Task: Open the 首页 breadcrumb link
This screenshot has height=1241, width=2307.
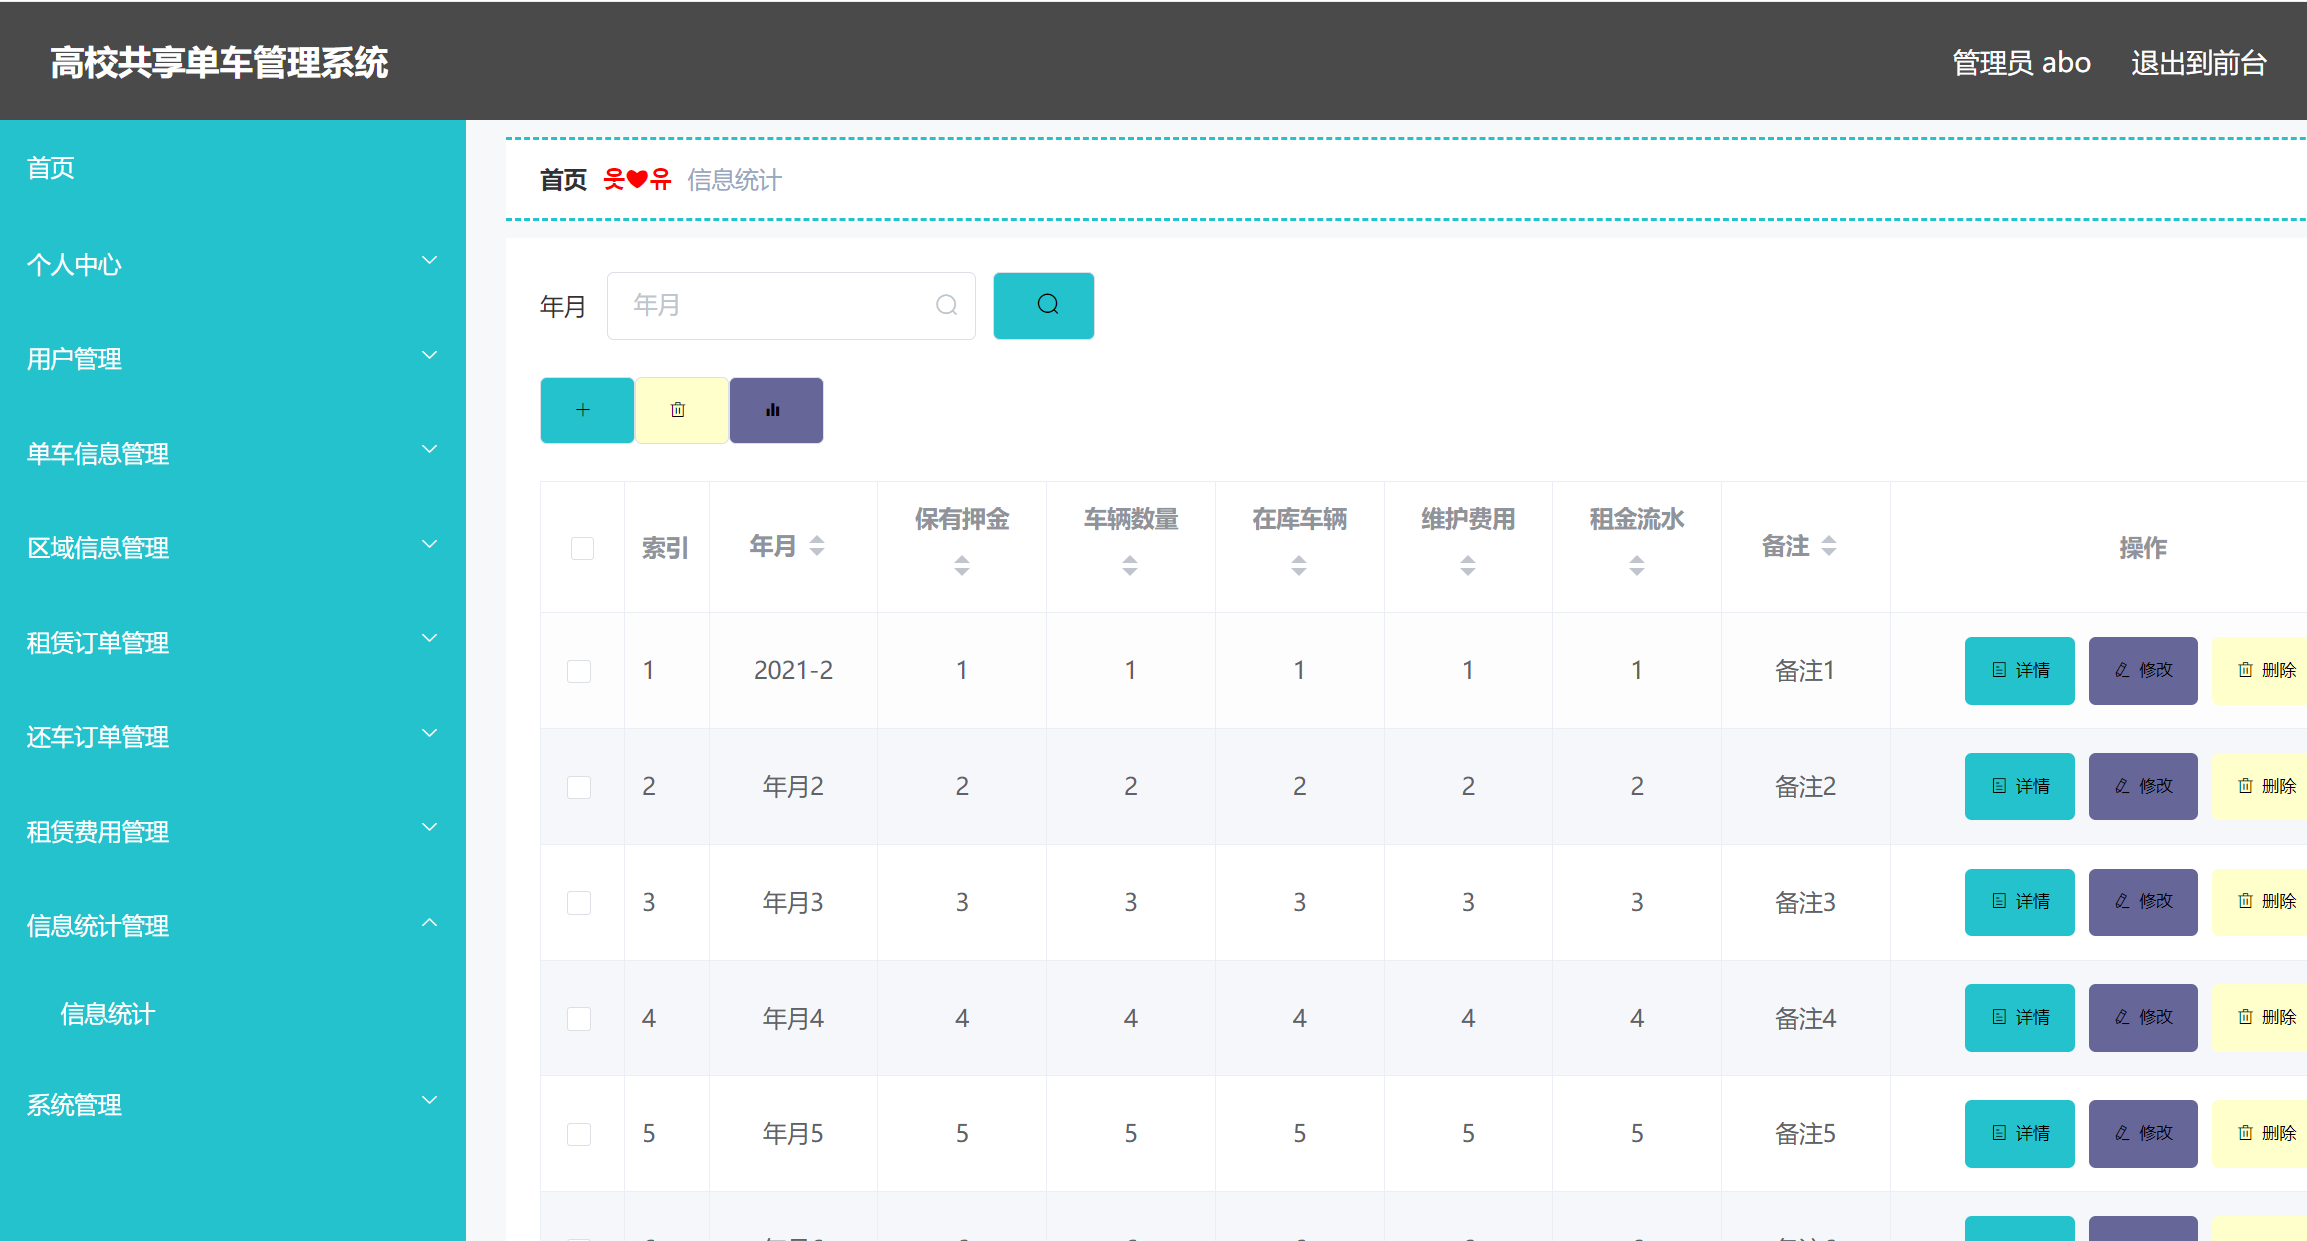Action: (x=563, y=180)
